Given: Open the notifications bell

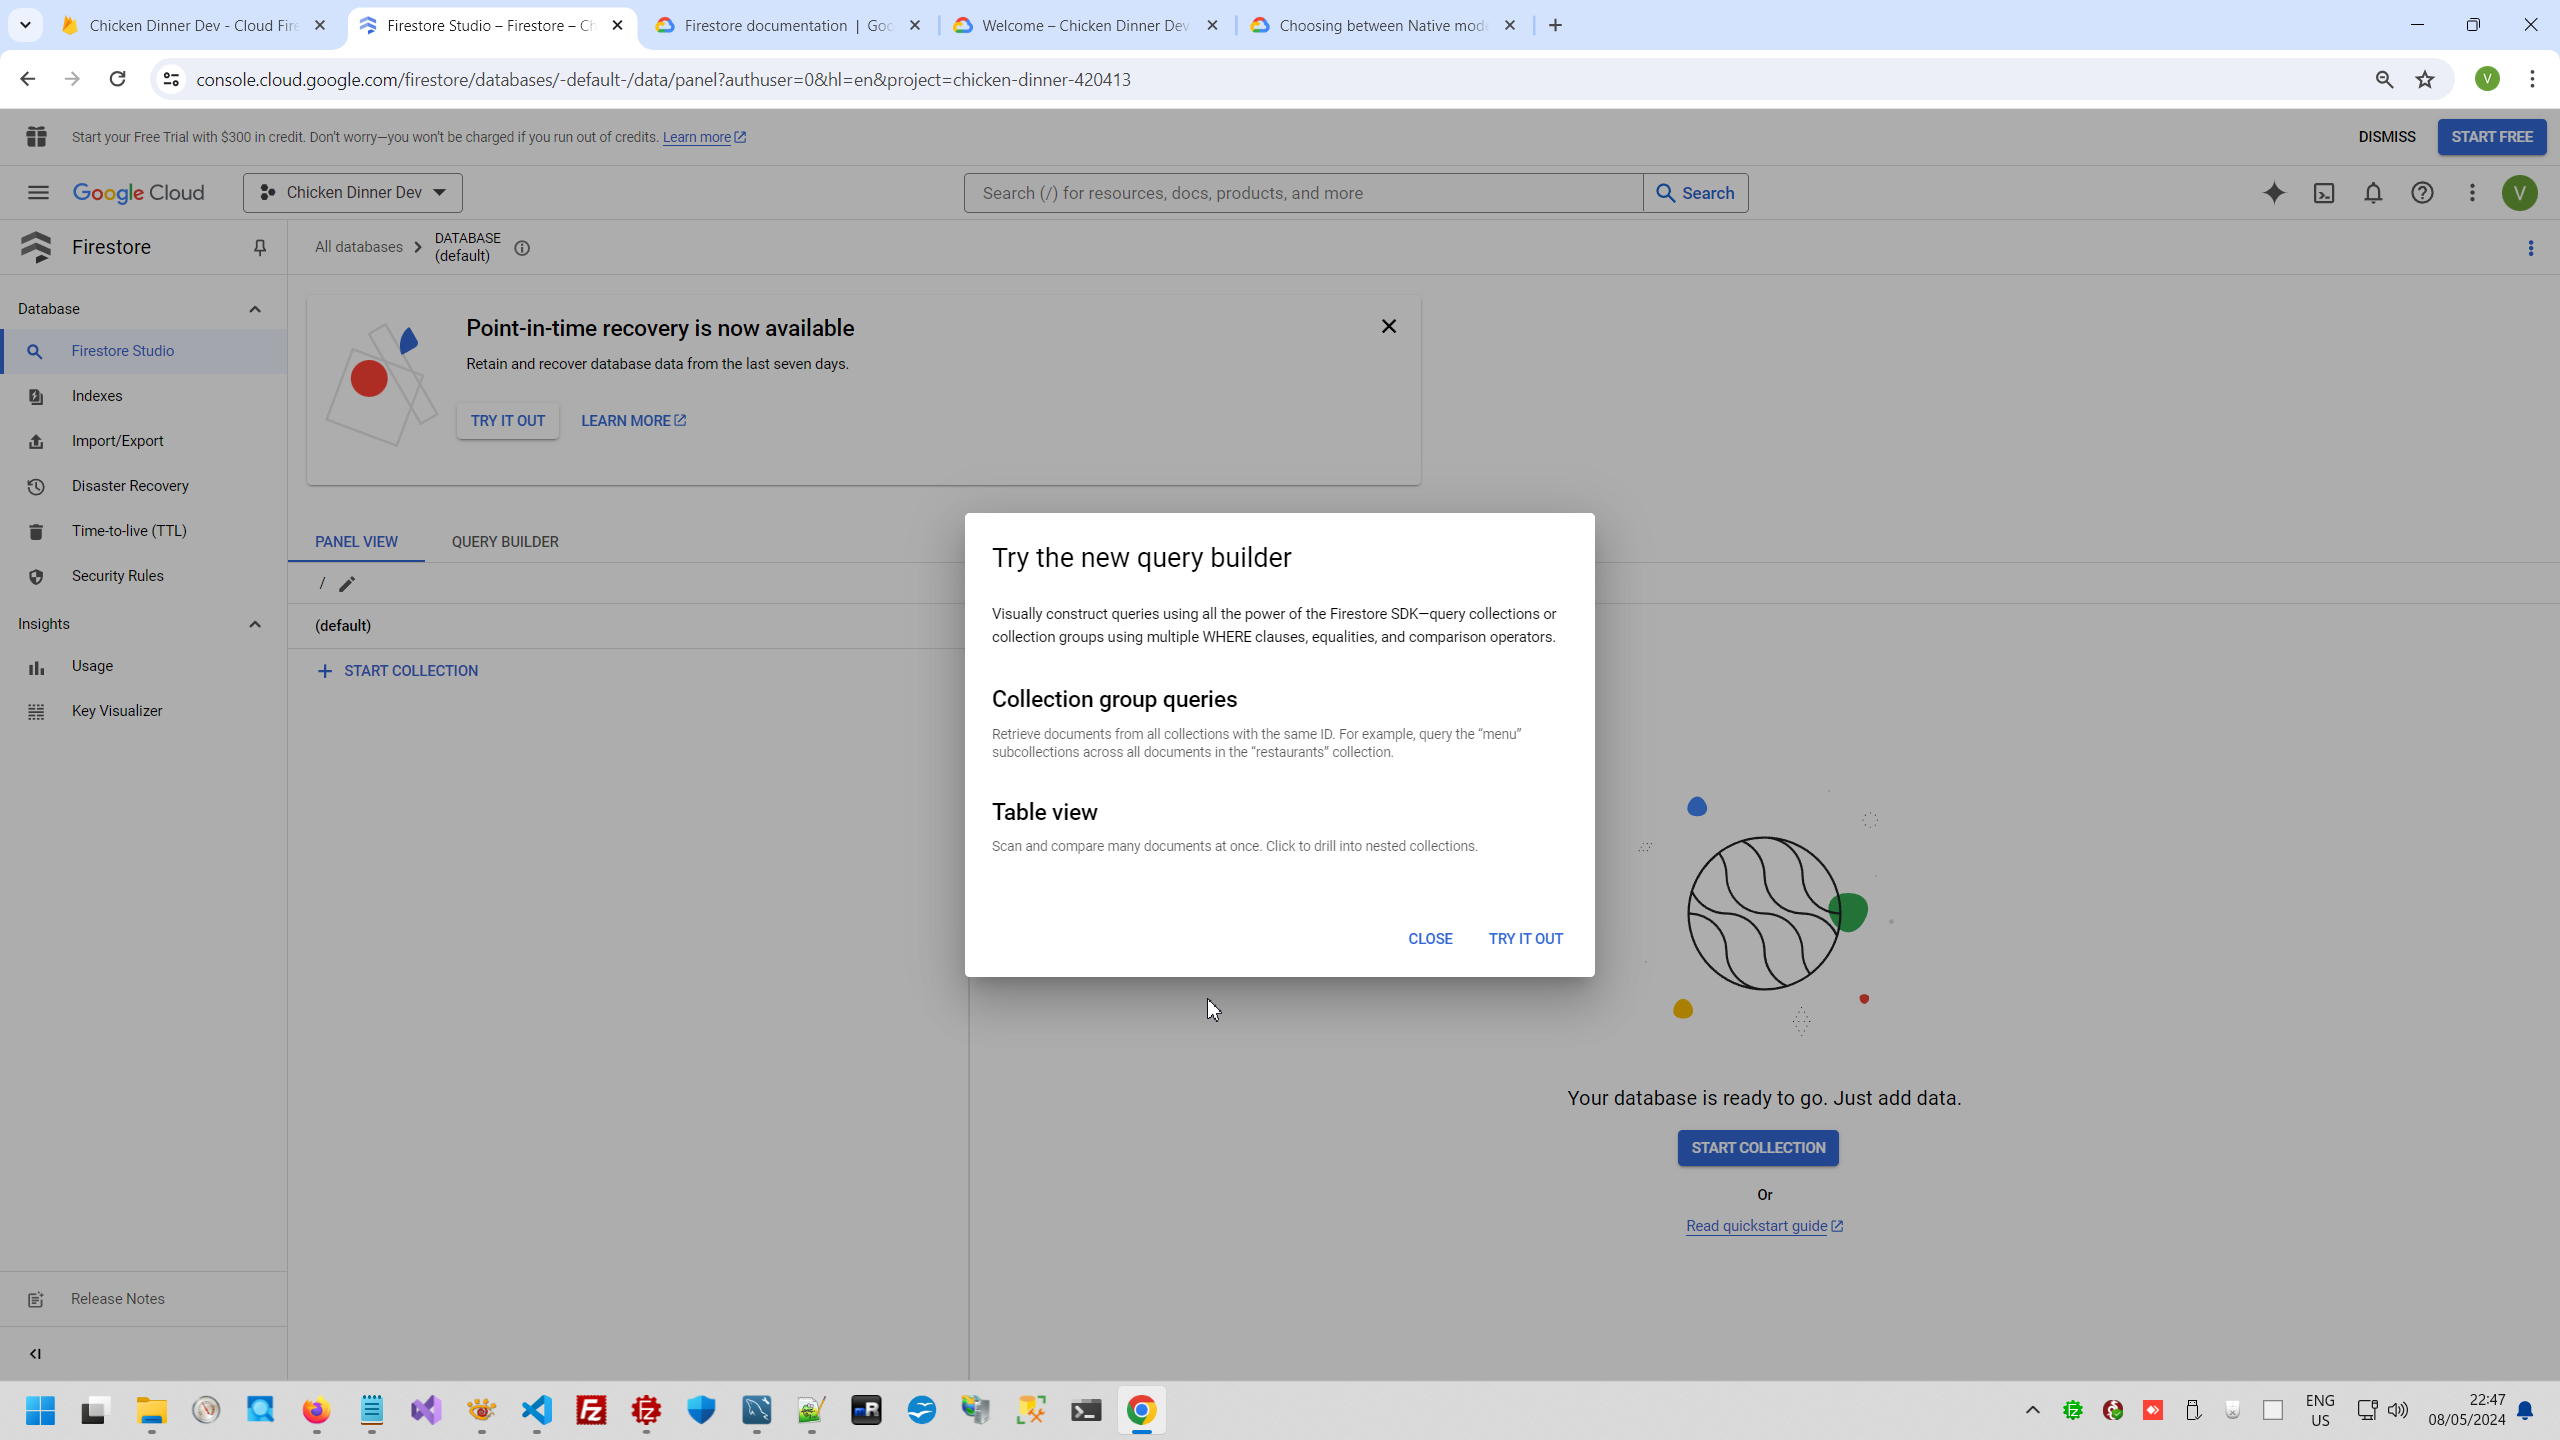Looking at the screenshot, I should (x=2373, y=193).
